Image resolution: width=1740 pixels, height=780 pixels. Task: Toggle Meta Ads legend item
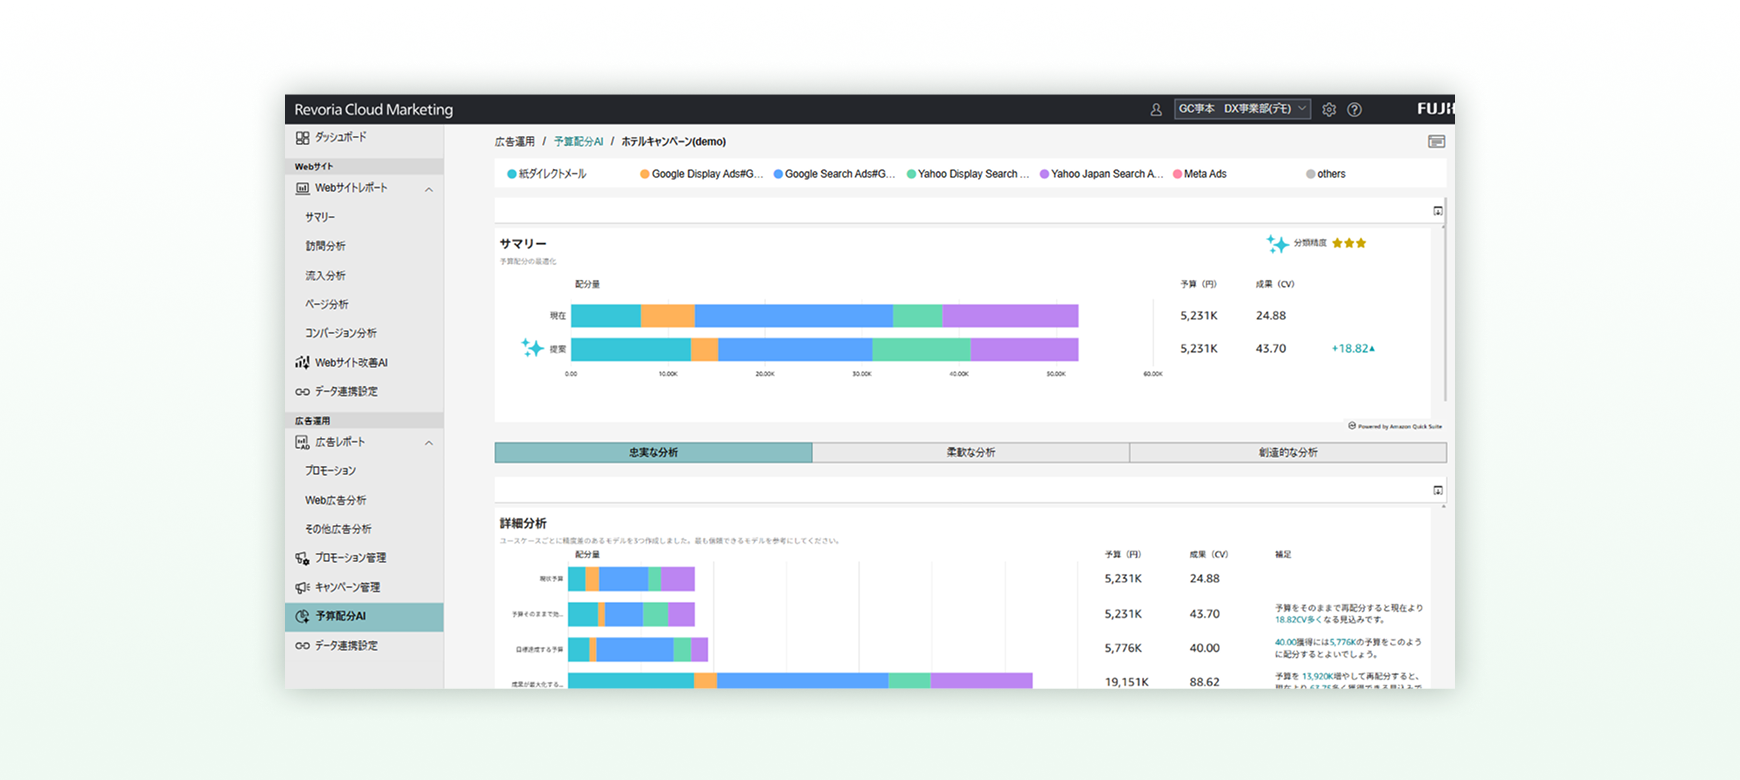click(1204, 174)
